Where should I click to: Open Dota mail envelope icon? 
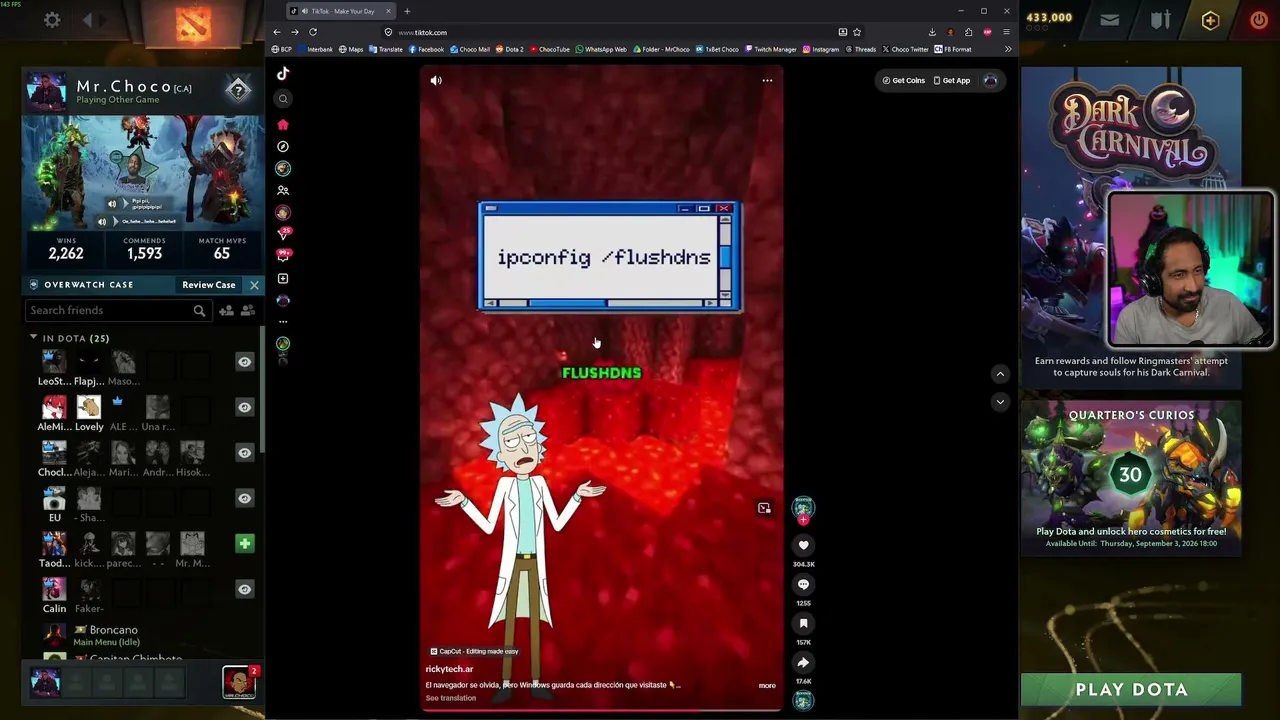pyautogui.click(x=1109, y=20)
